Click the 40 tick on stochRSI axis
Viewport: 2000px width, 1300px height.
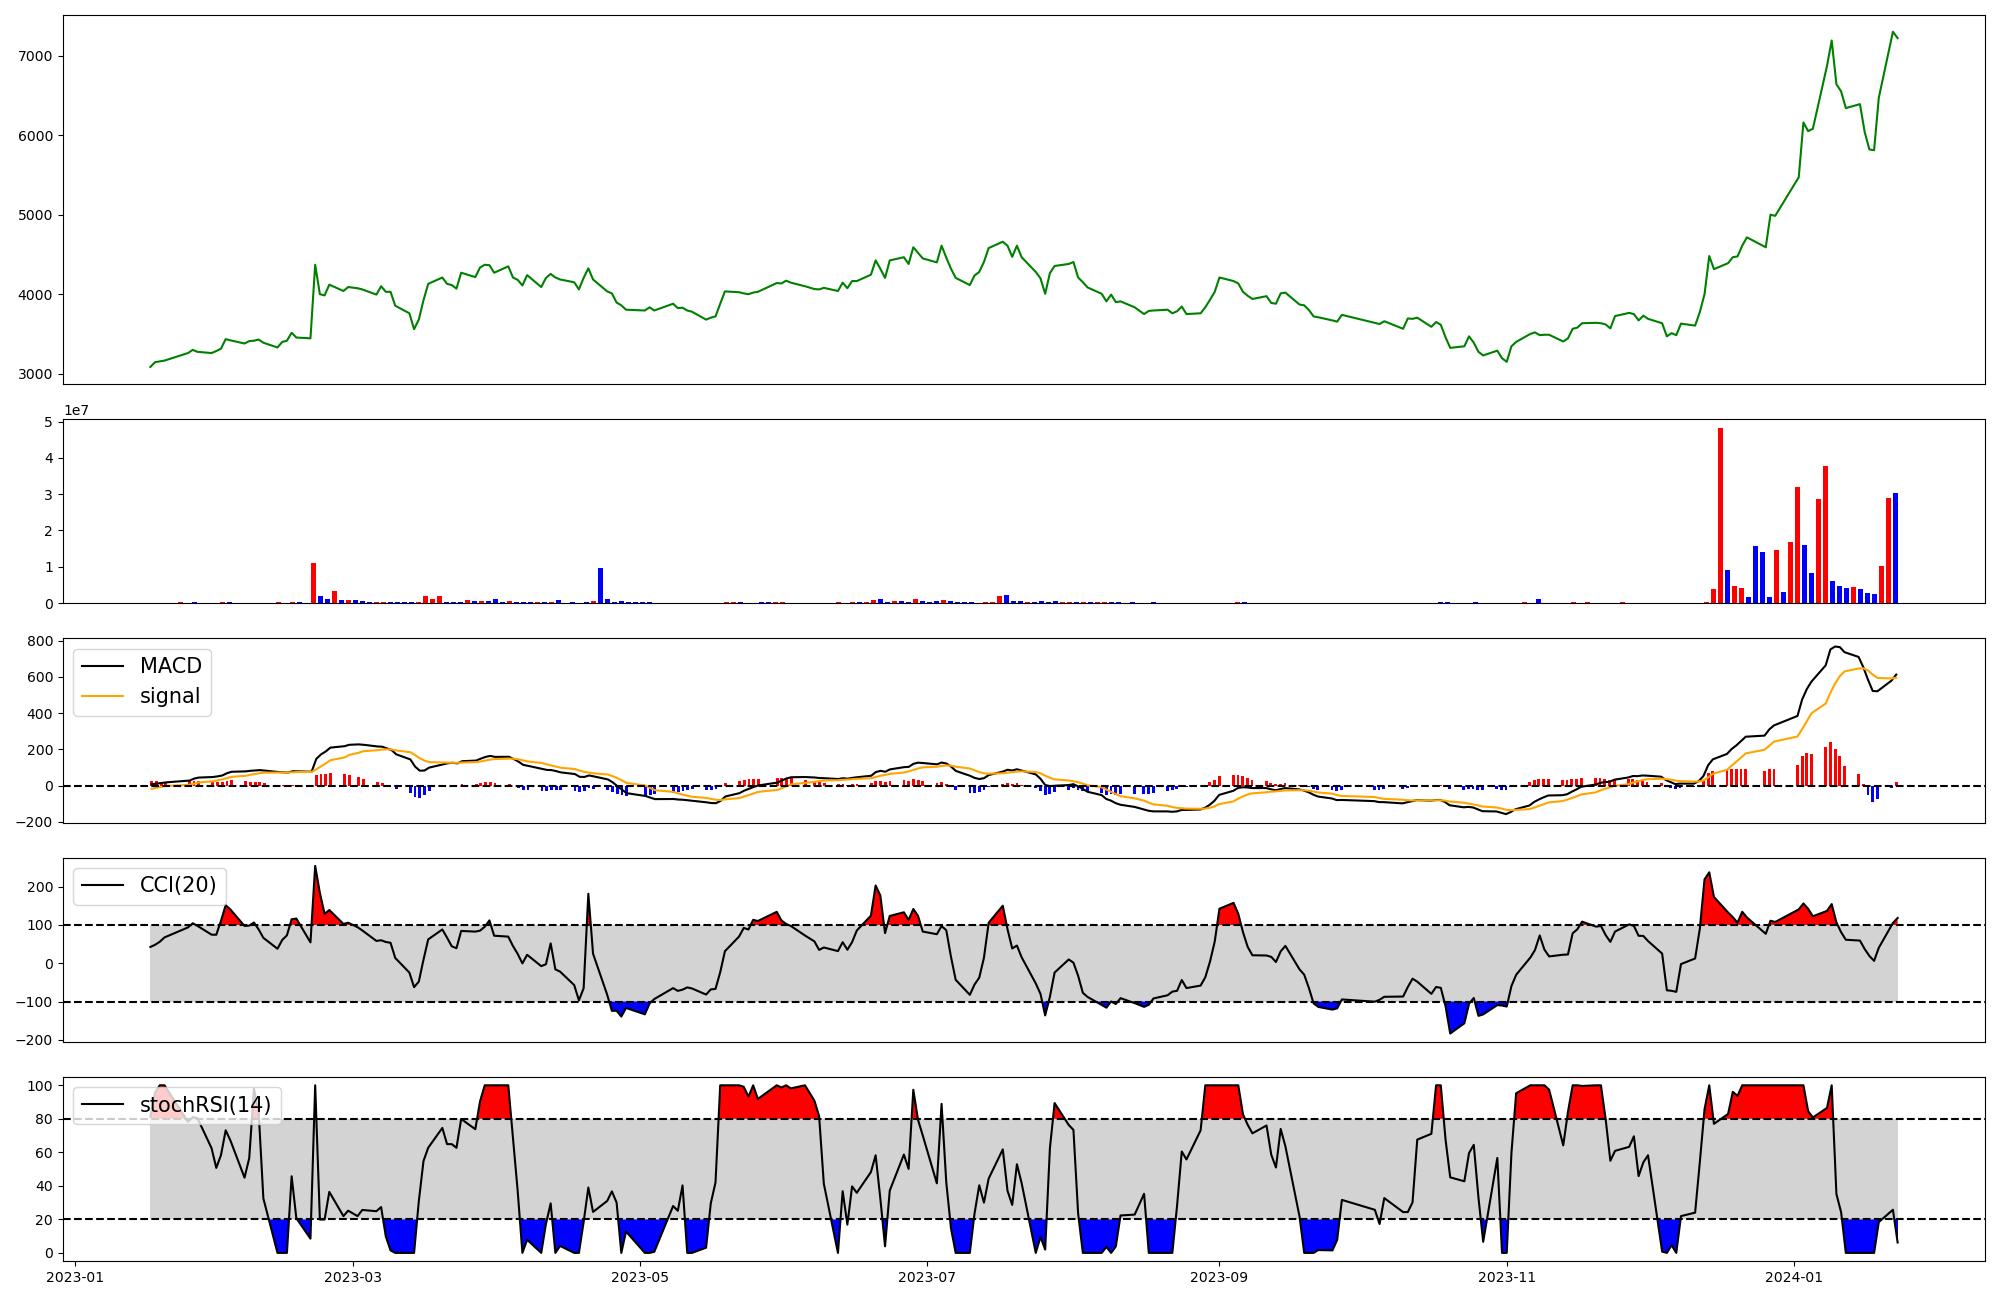[44, 1186]
